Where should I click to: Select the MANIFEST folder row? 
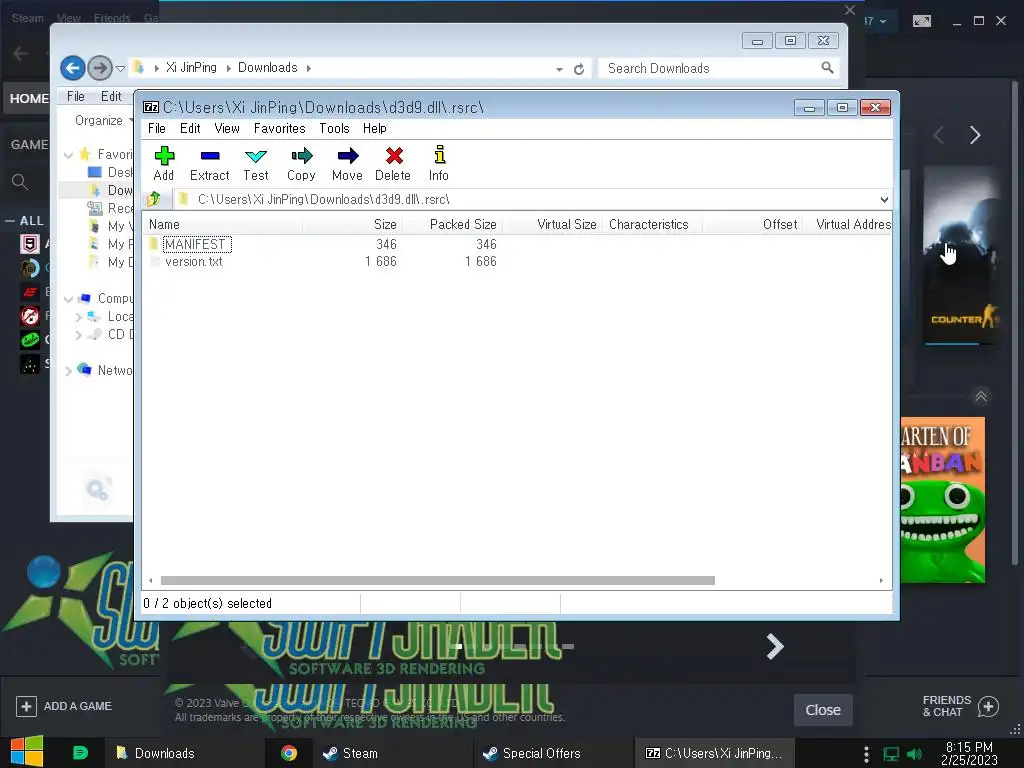(x=196, y=244)
